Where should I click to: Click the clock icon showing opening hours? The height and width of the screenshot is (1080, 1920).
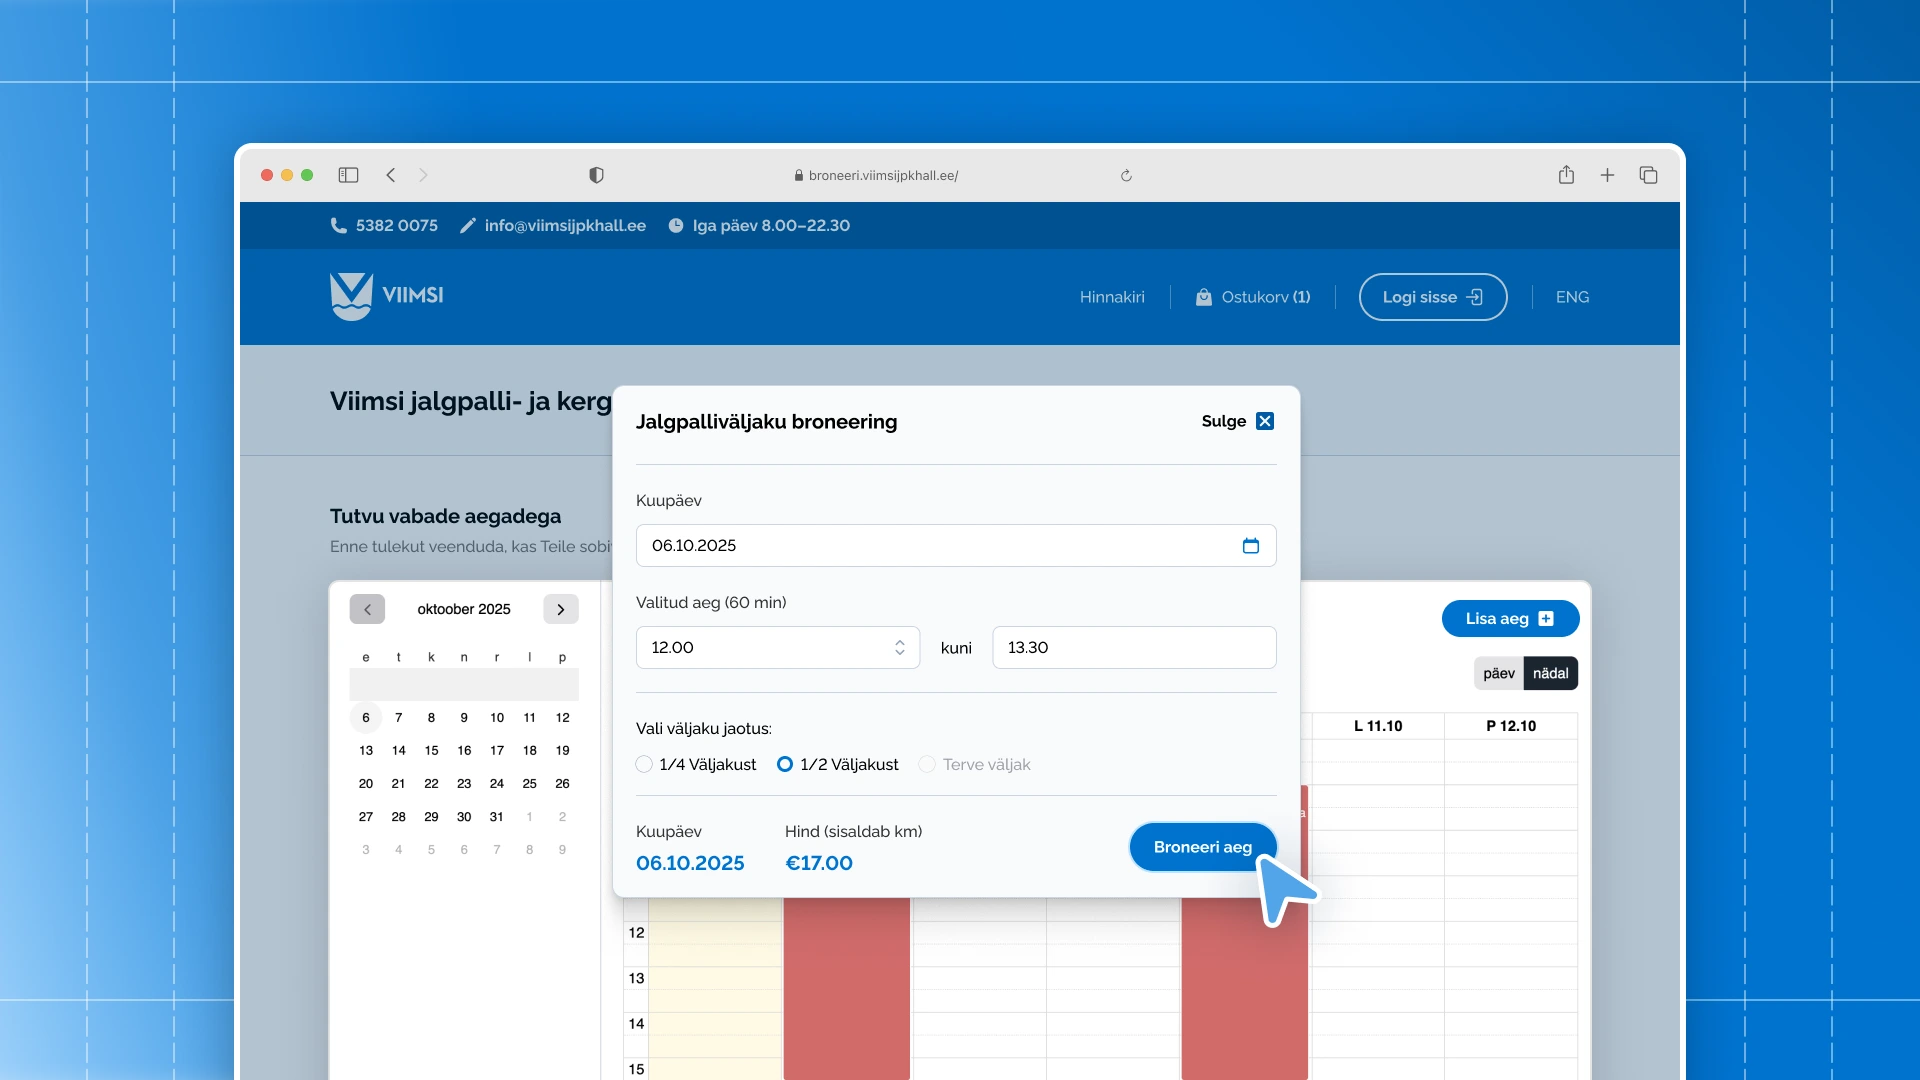click(x=677, y=225)
